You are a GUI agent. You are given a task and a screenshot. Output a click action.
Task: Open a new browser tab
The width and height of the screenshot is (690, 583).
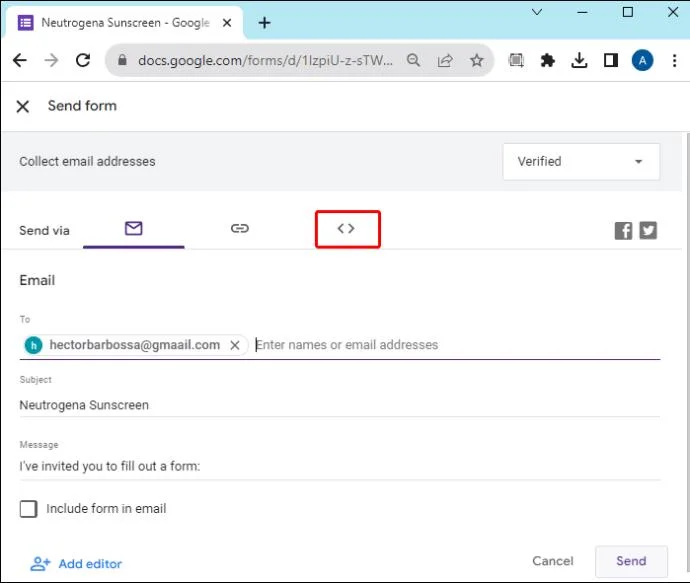[264, 22]
